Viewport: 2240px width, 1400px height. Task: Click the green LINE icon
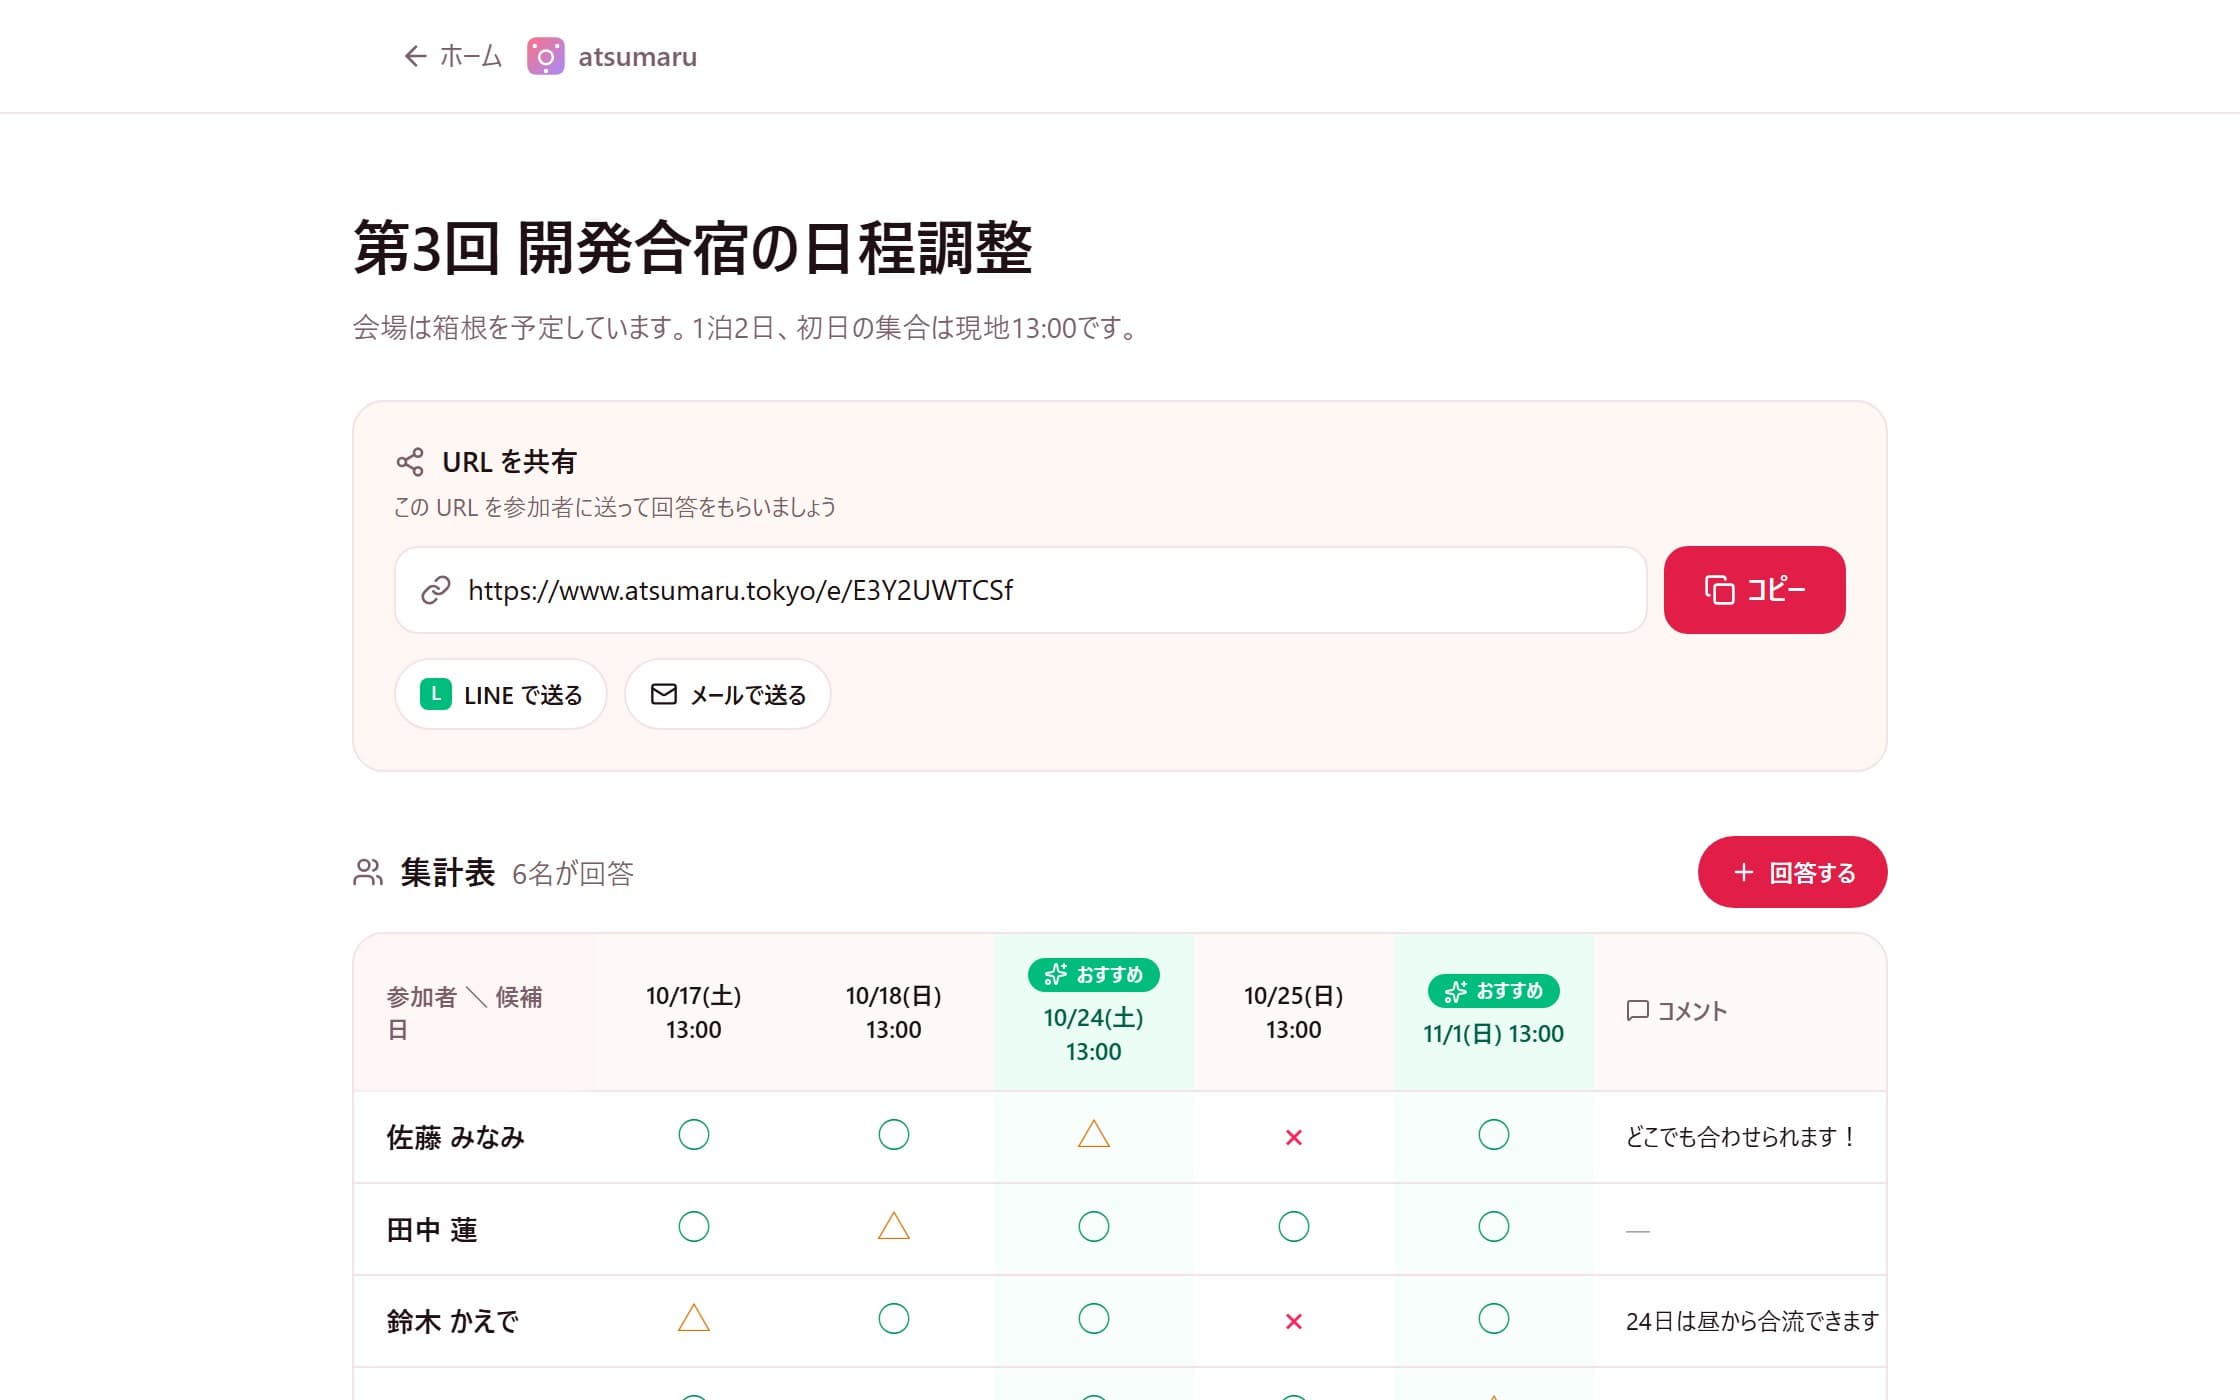tap(435, 694)
